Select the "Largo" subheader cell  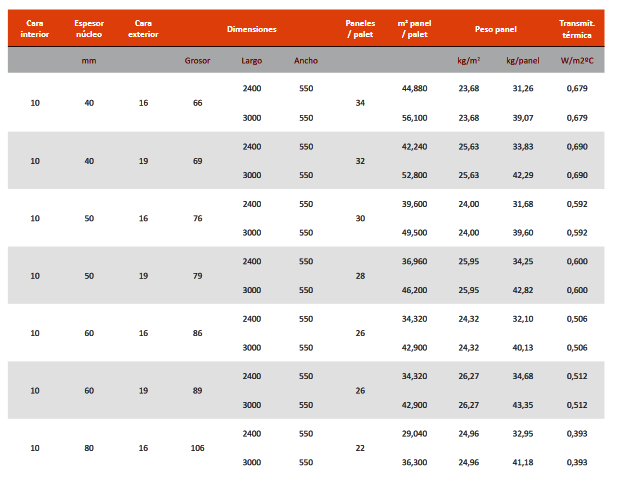pos(252,61)
